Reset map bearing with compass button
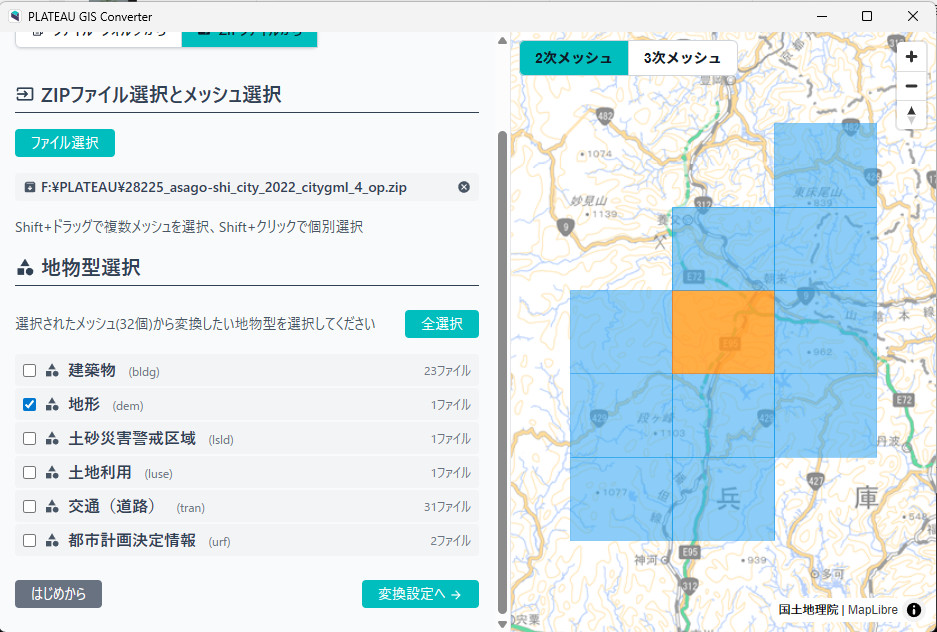 point(911,115)
